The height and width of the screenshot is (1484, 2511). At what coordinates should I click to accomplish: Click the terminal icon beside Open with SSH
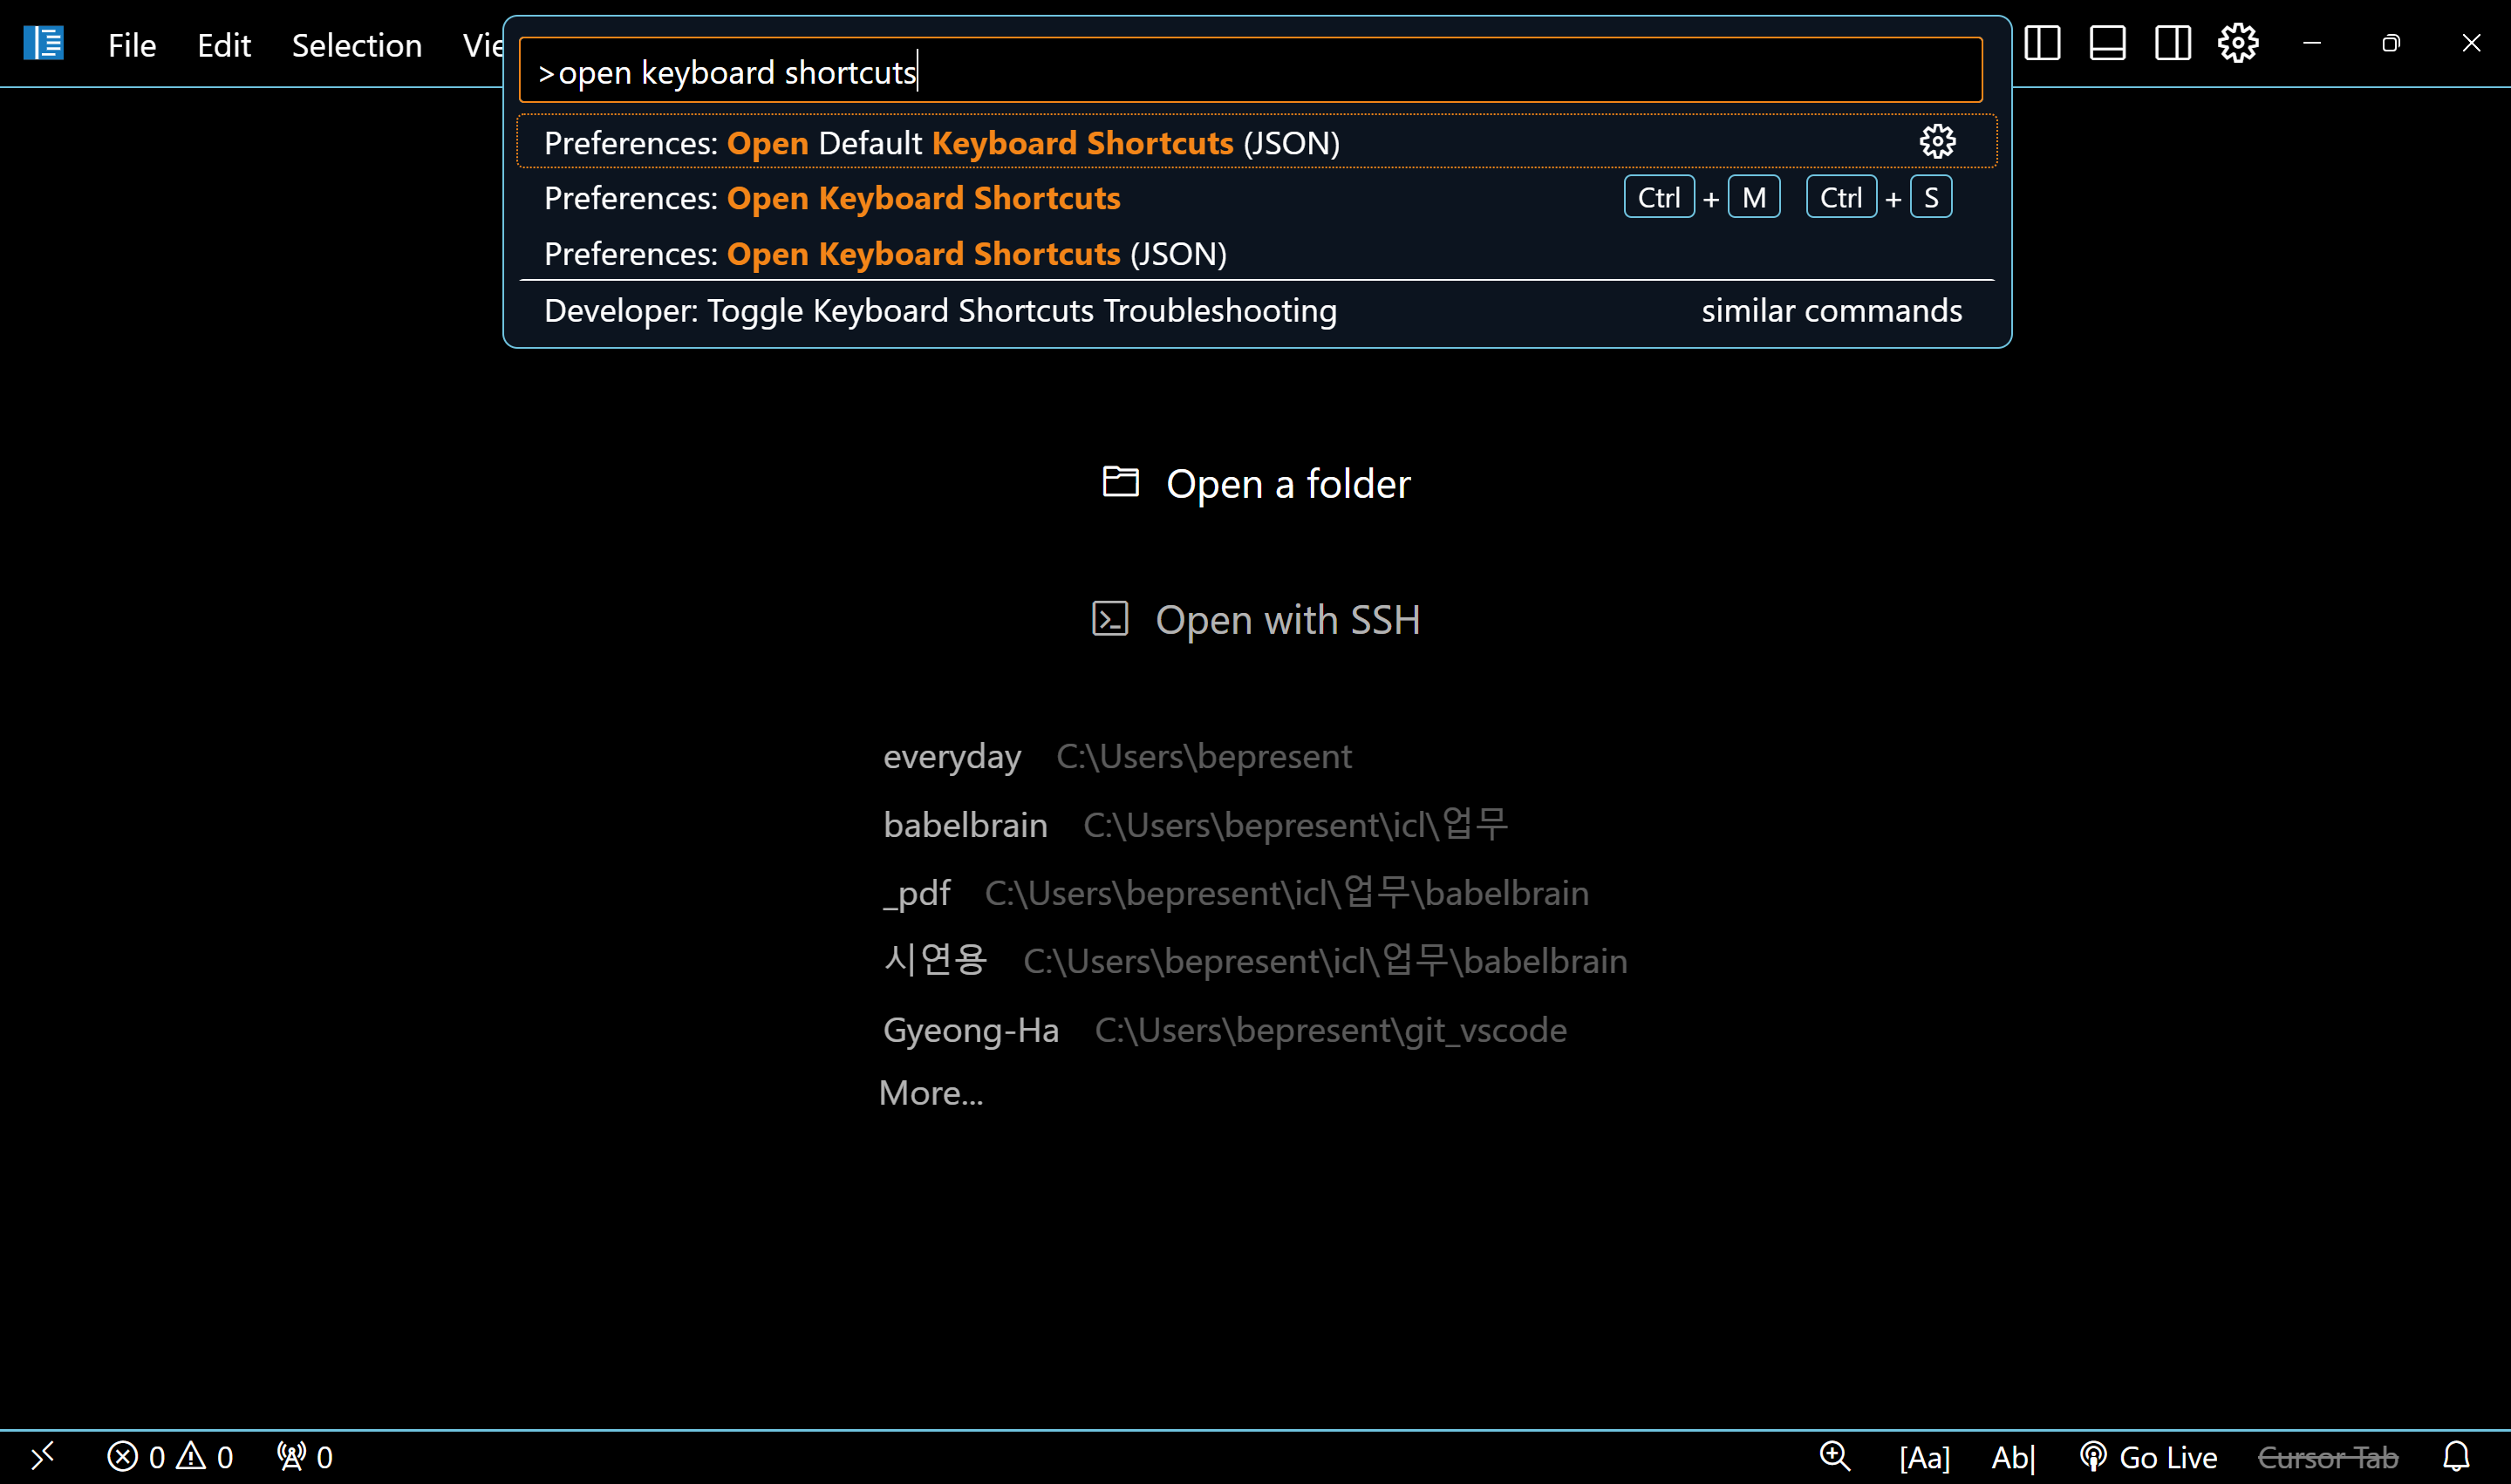(x=1110, y=619)
